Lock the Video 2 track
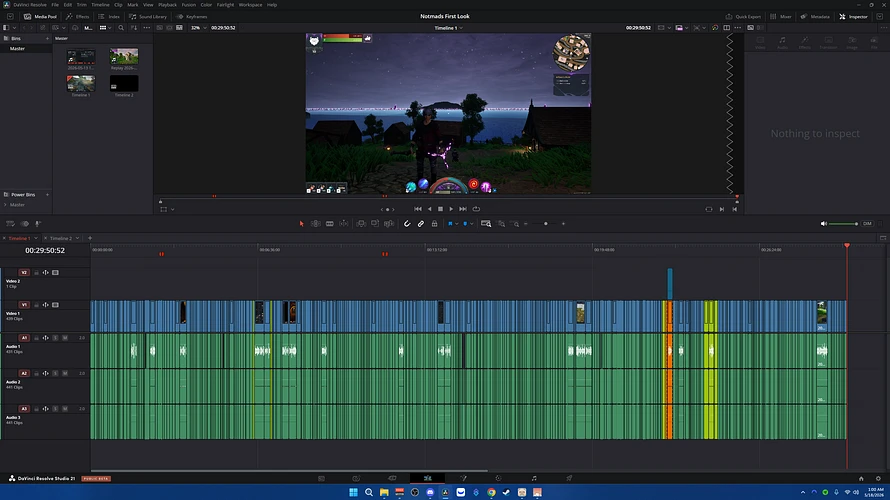Image resolution: width=890 pixels, height=500 pixels. (x=36, y=272)
